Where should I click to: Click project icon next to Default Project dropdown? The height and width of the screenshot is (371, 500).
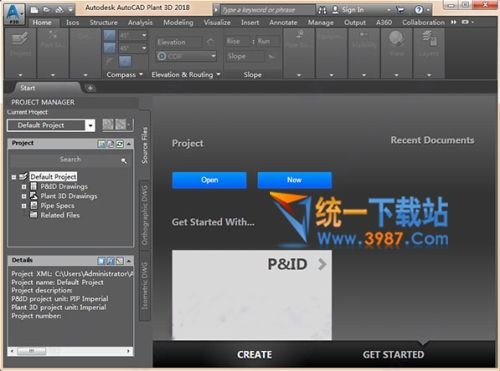coord(108,125)
